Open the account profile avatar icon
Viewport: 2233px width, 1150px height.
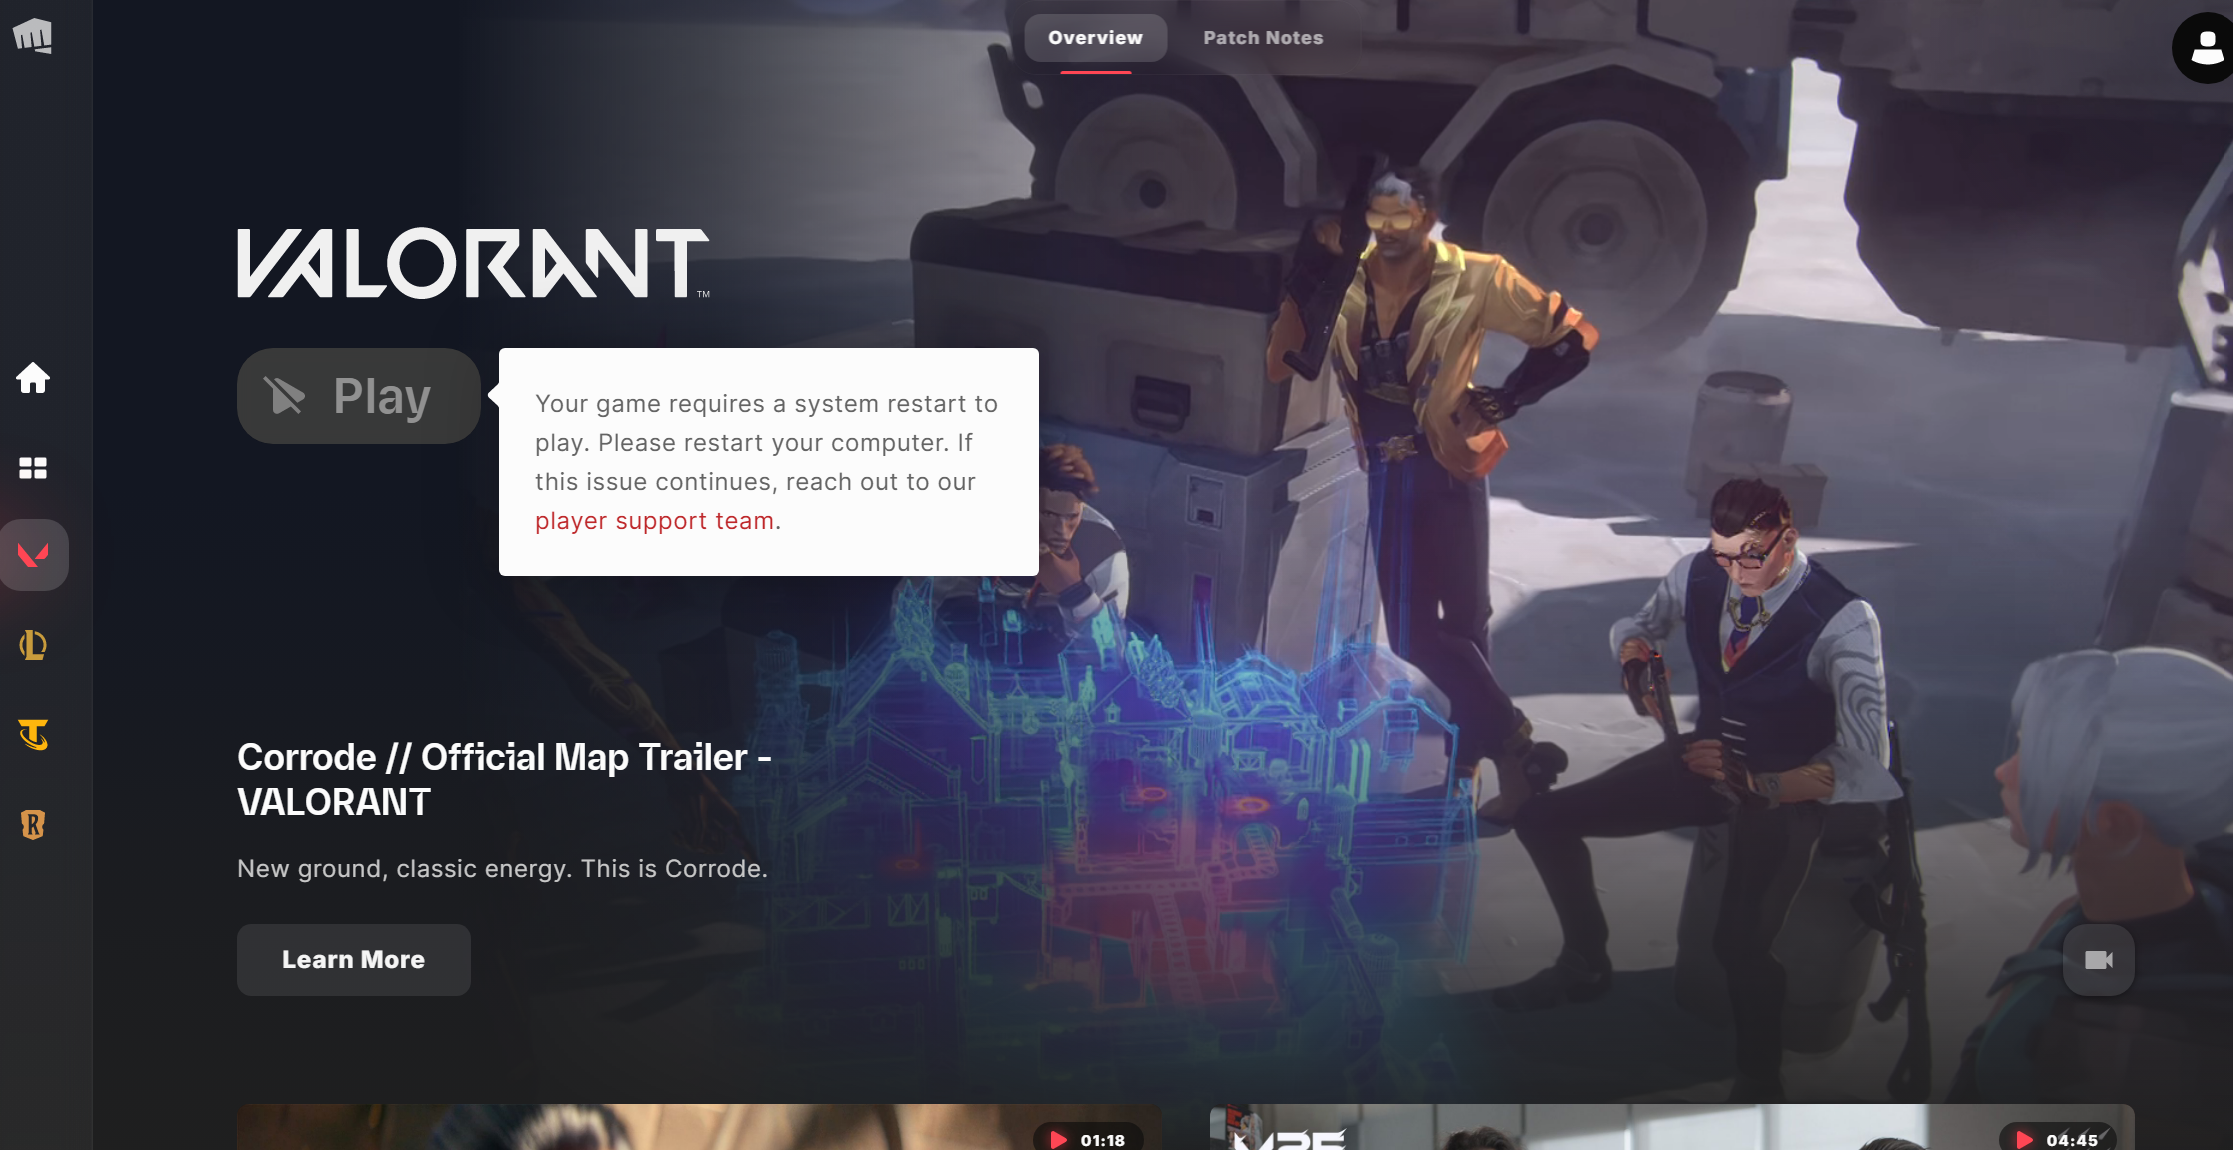point(2205,47)
